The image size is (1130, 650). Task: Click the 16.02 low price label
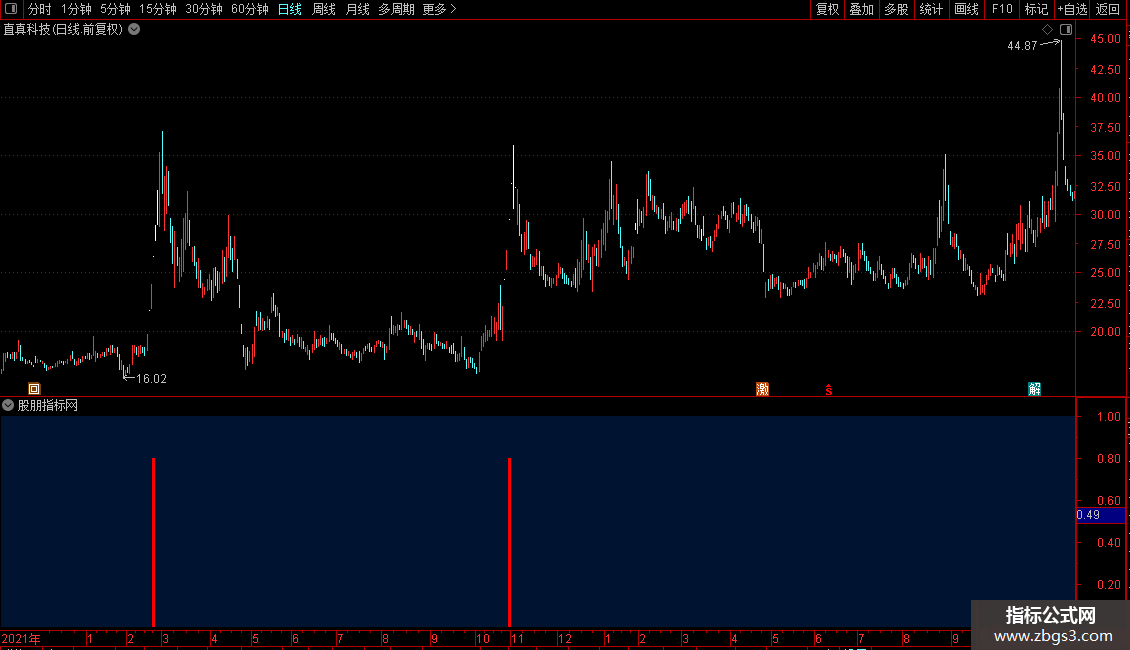151,379
